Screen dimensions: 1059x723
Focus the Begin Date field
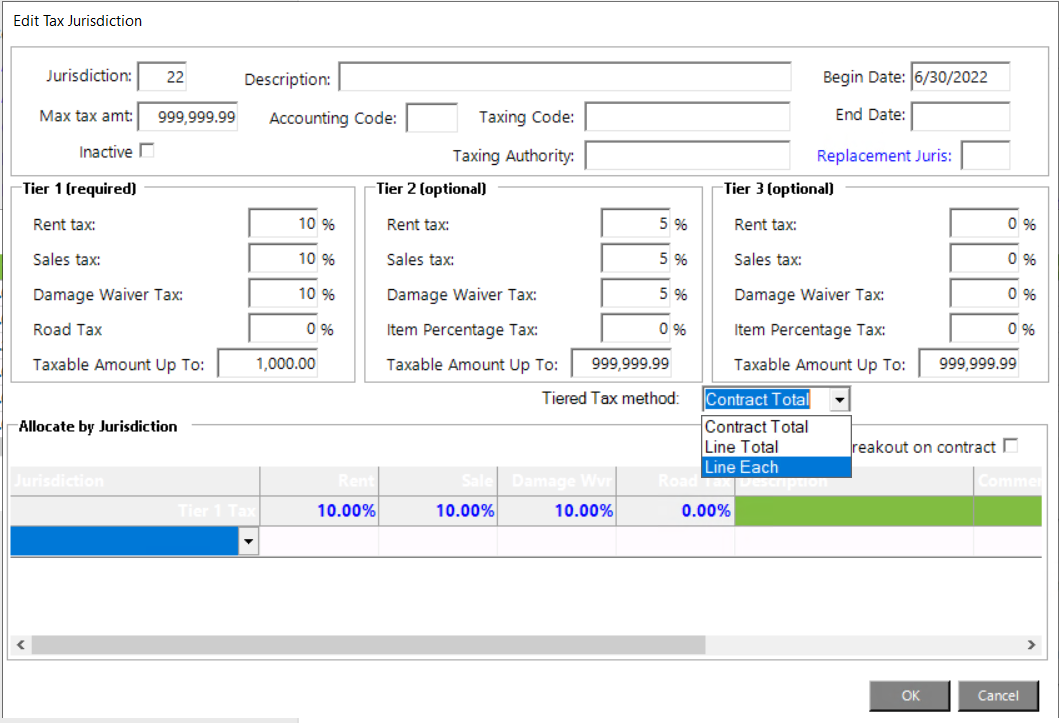tap(960, 77)
